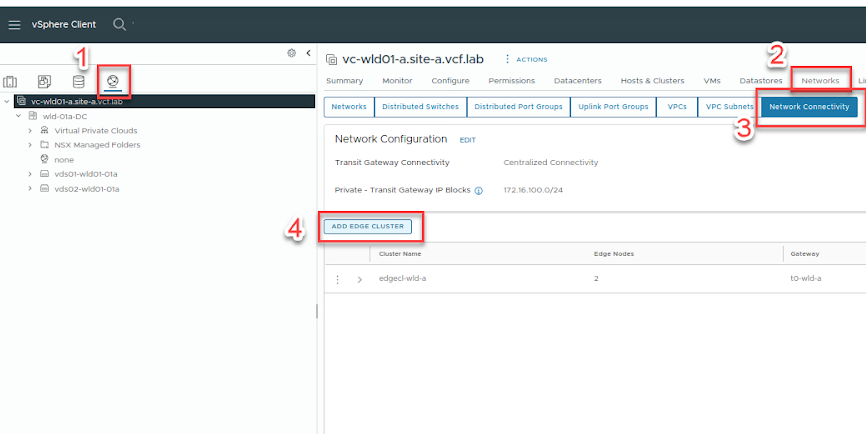
Task: Switch to the VMs tab
Action: [712, 81]
